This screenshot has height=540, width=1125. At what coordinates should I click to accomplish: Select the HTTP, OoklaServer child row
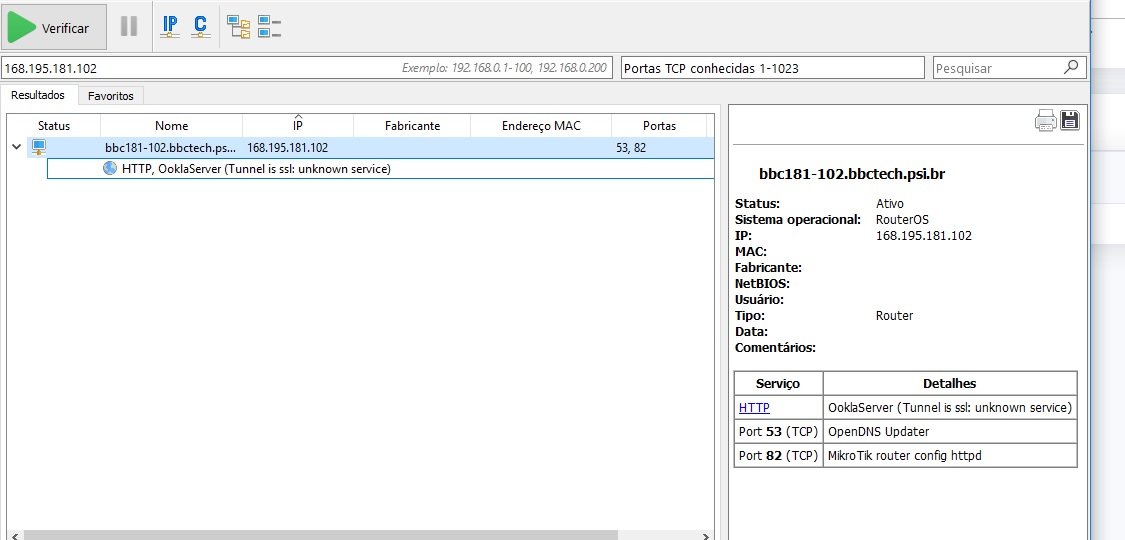coord(380,169)
